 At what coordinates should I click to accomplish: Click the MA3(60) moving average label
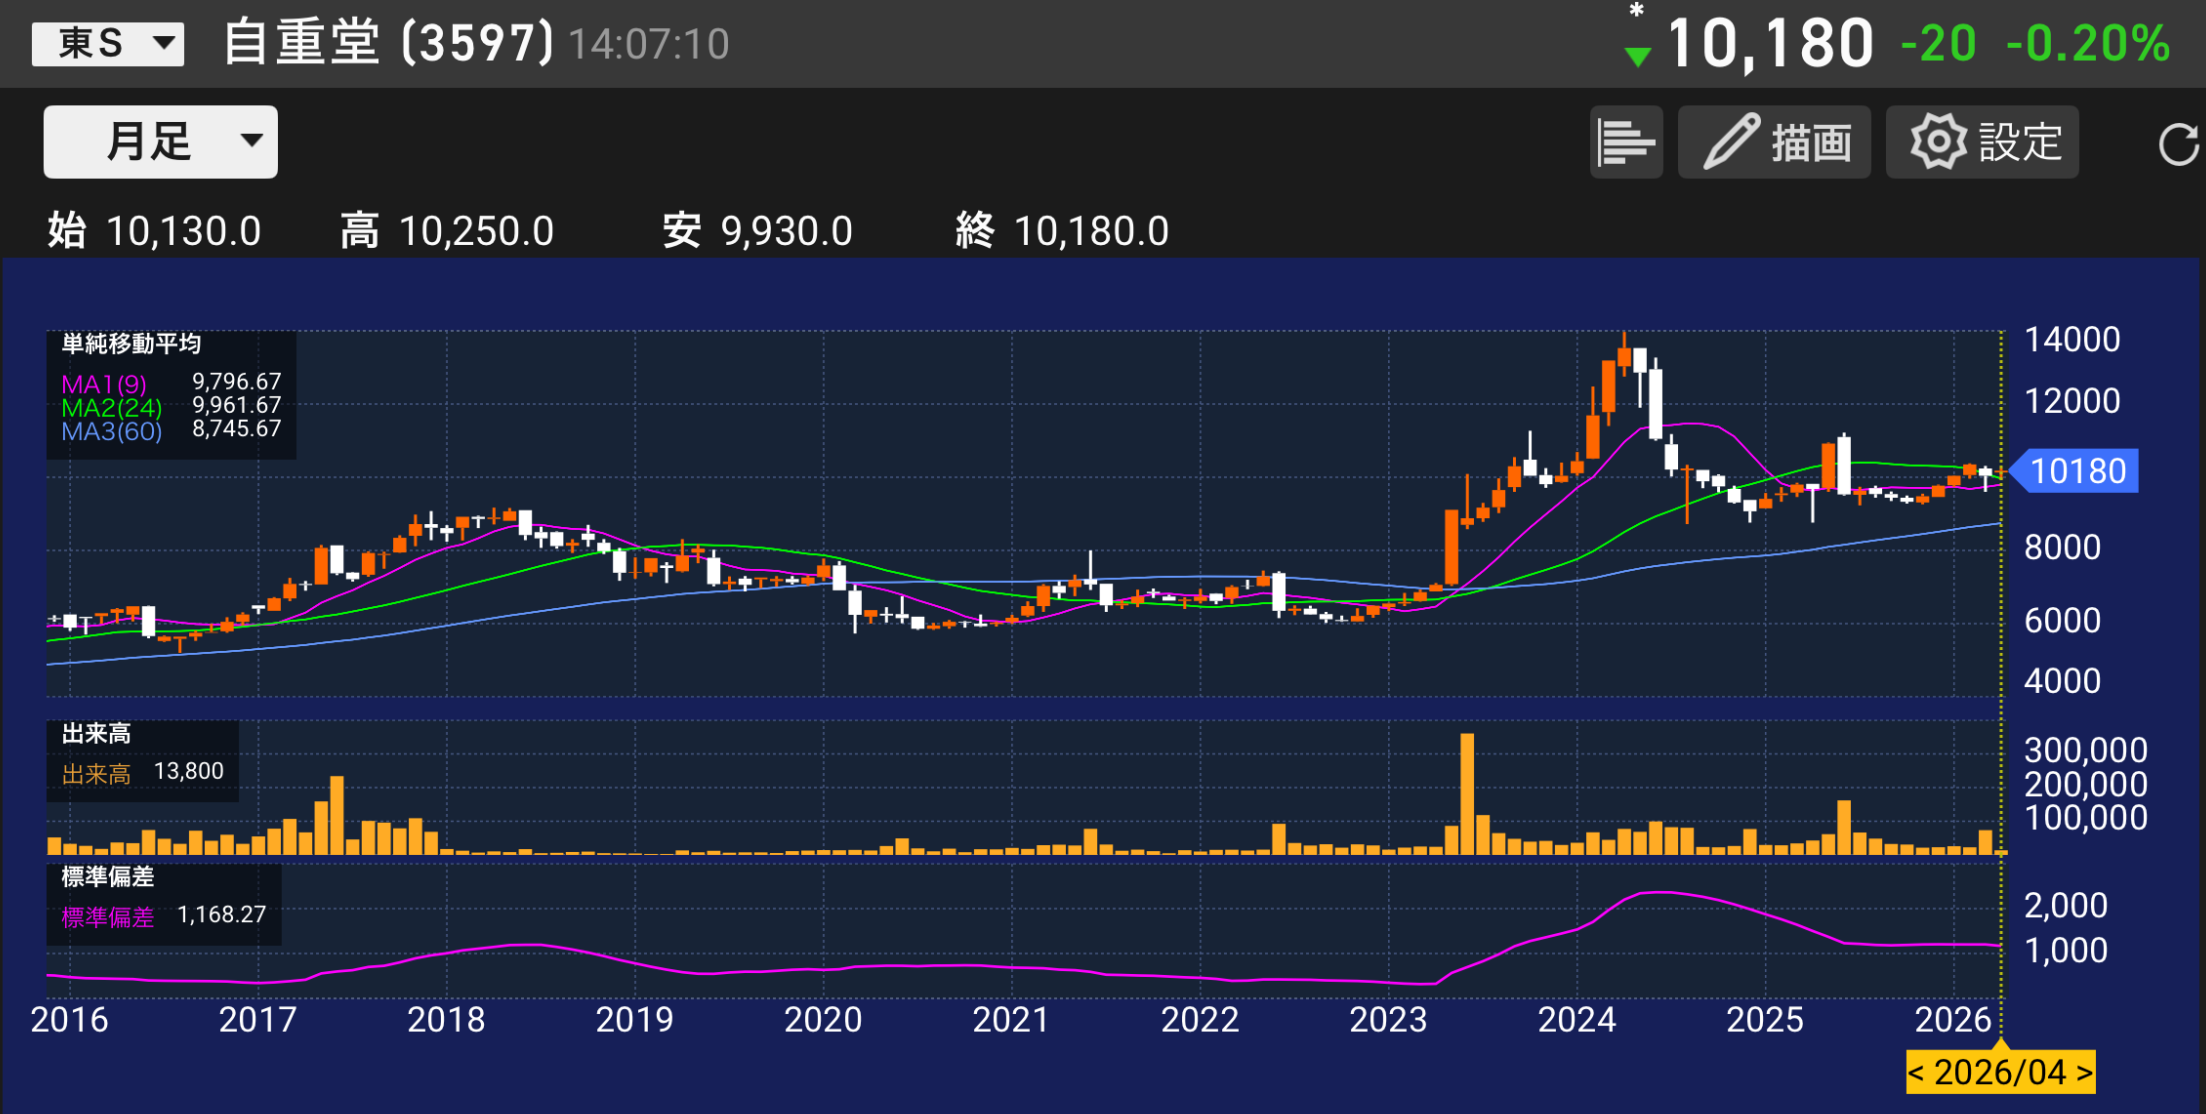pos(111,431)
